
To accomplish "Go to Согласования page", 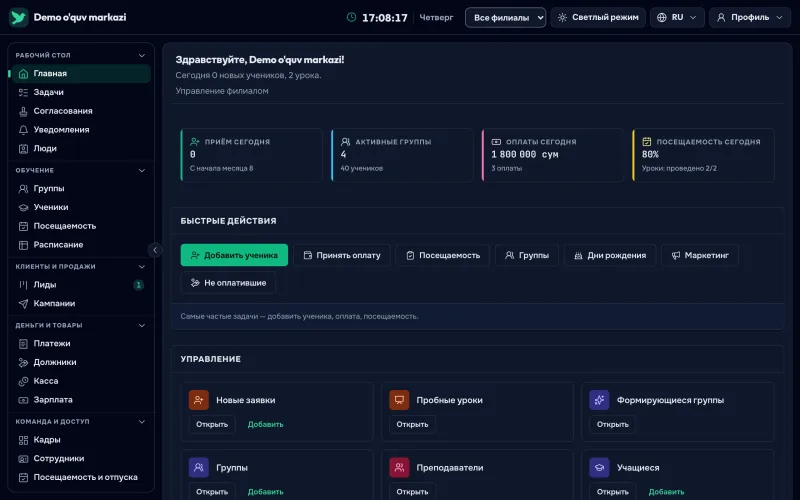I will tap(81, 111).
